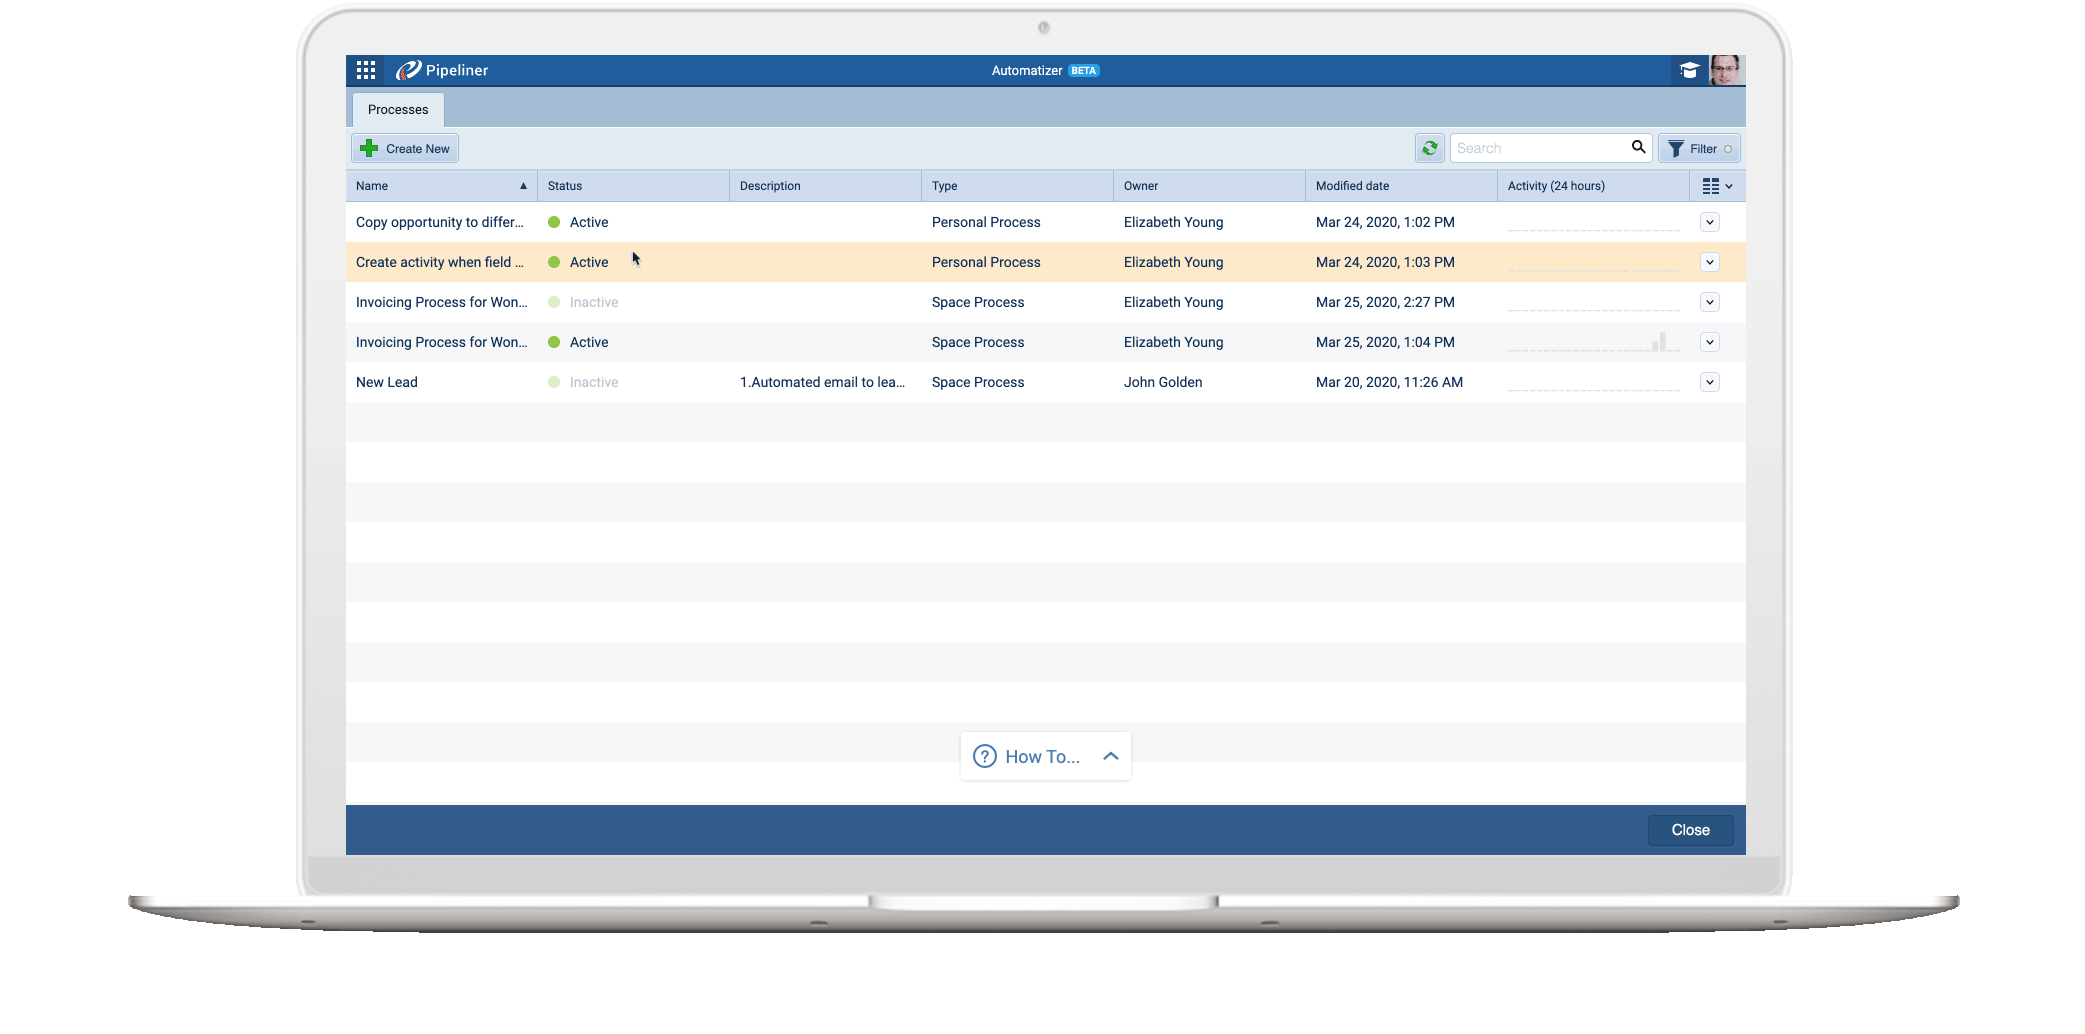Toggle status of 'Copy opportunity to differ...' process

pyautogui.click(x=554, y=222)
